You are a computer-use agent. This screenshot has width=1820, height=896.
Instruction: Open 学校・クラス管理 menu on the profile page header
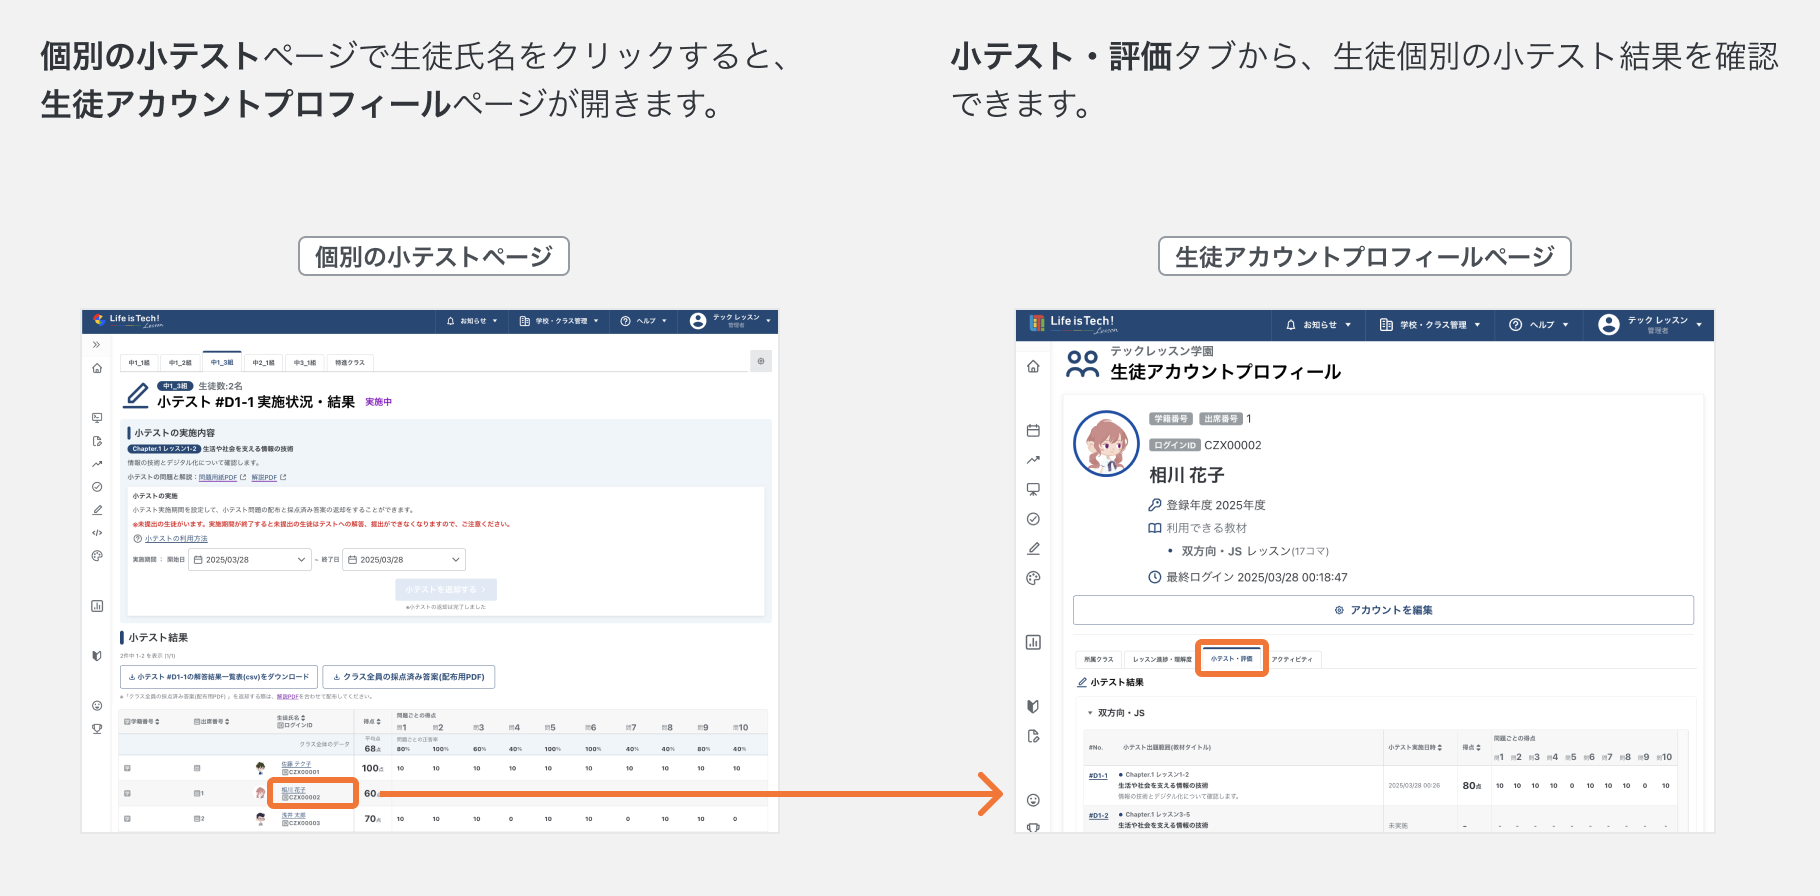[x=1430, y=325]
